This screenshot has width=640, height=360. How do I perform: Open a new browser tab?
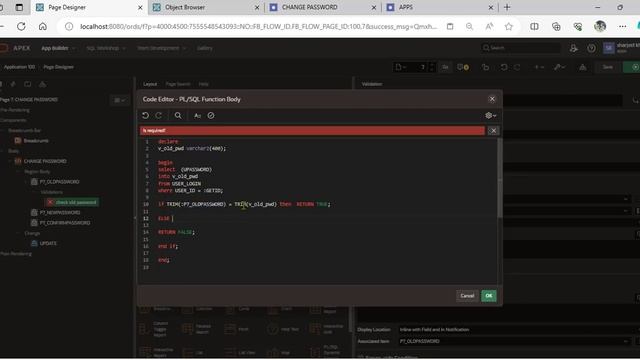pos(507,7)
